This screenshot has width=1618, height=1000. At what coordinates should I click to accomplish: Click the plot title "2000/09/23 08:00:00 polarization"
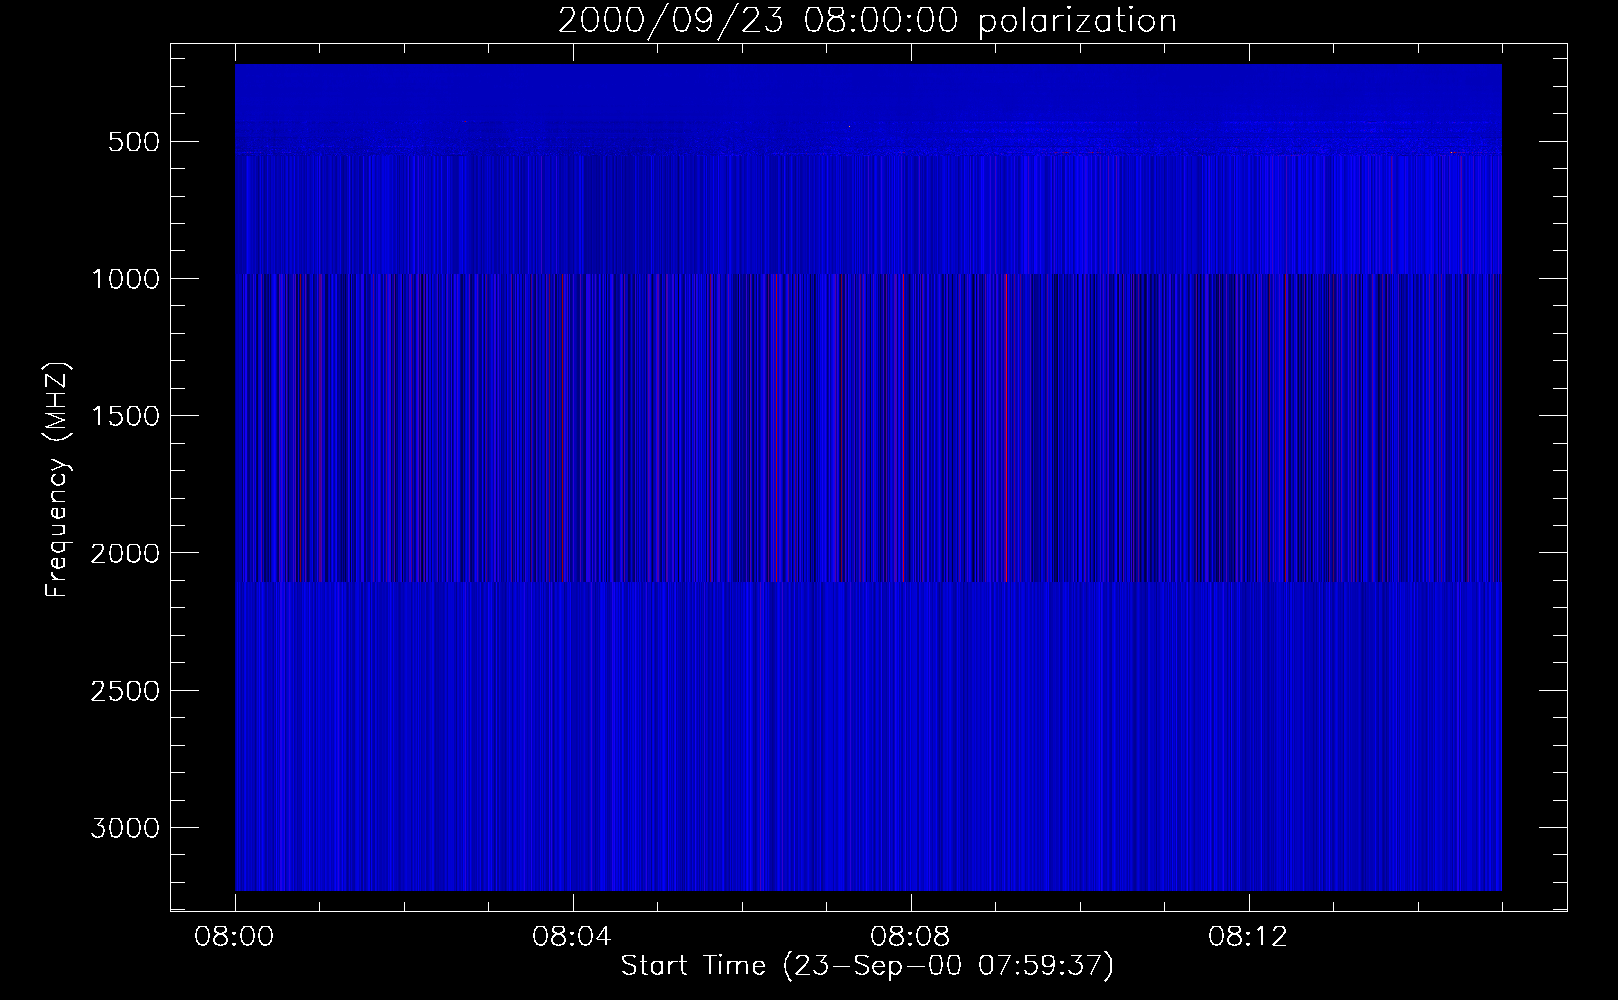pyautogui.click(x=867, y=21)
